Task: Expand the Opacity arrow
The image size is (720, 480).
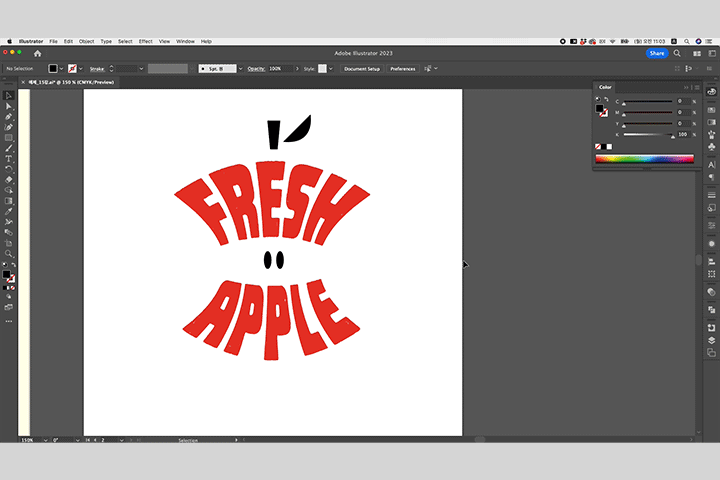Action: coord(297,69)
